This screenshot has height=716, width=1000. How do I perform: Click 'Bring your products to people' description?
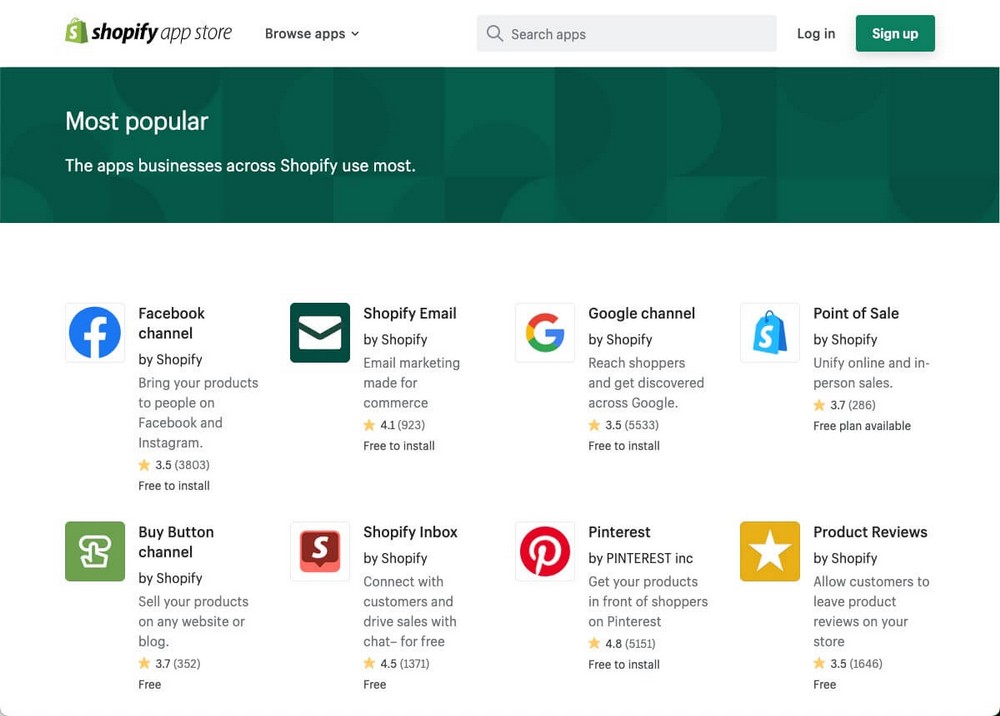tap(198, 413)
